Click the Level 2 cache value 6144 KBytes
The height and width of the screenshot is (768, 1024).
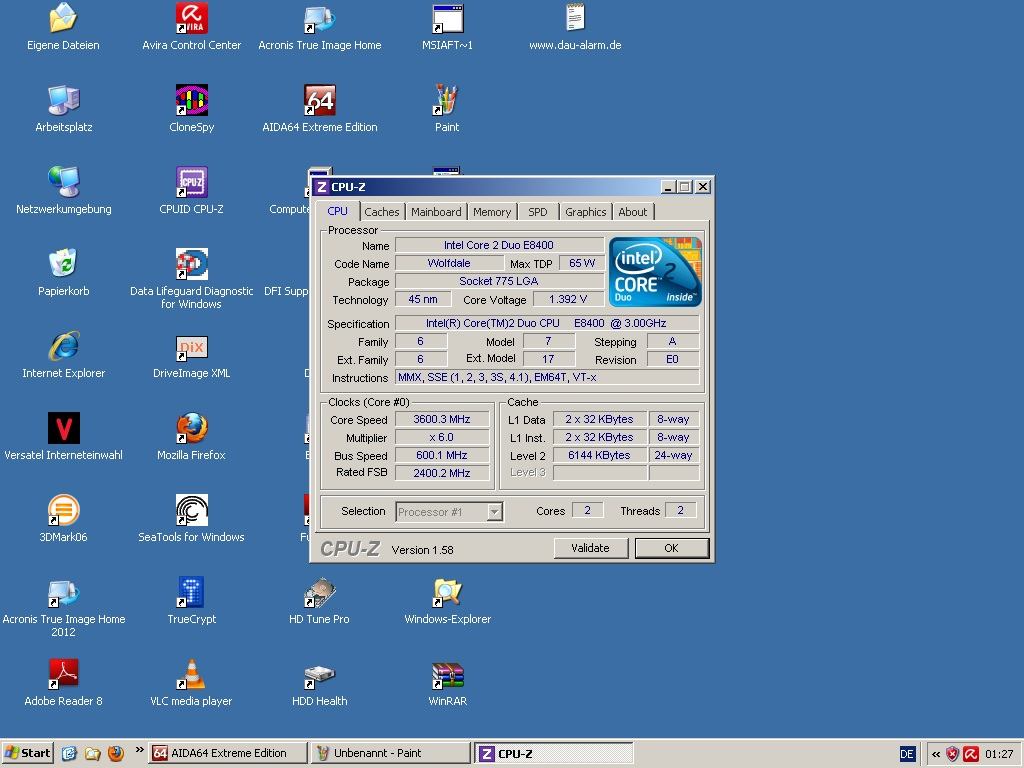coord(600,455)
